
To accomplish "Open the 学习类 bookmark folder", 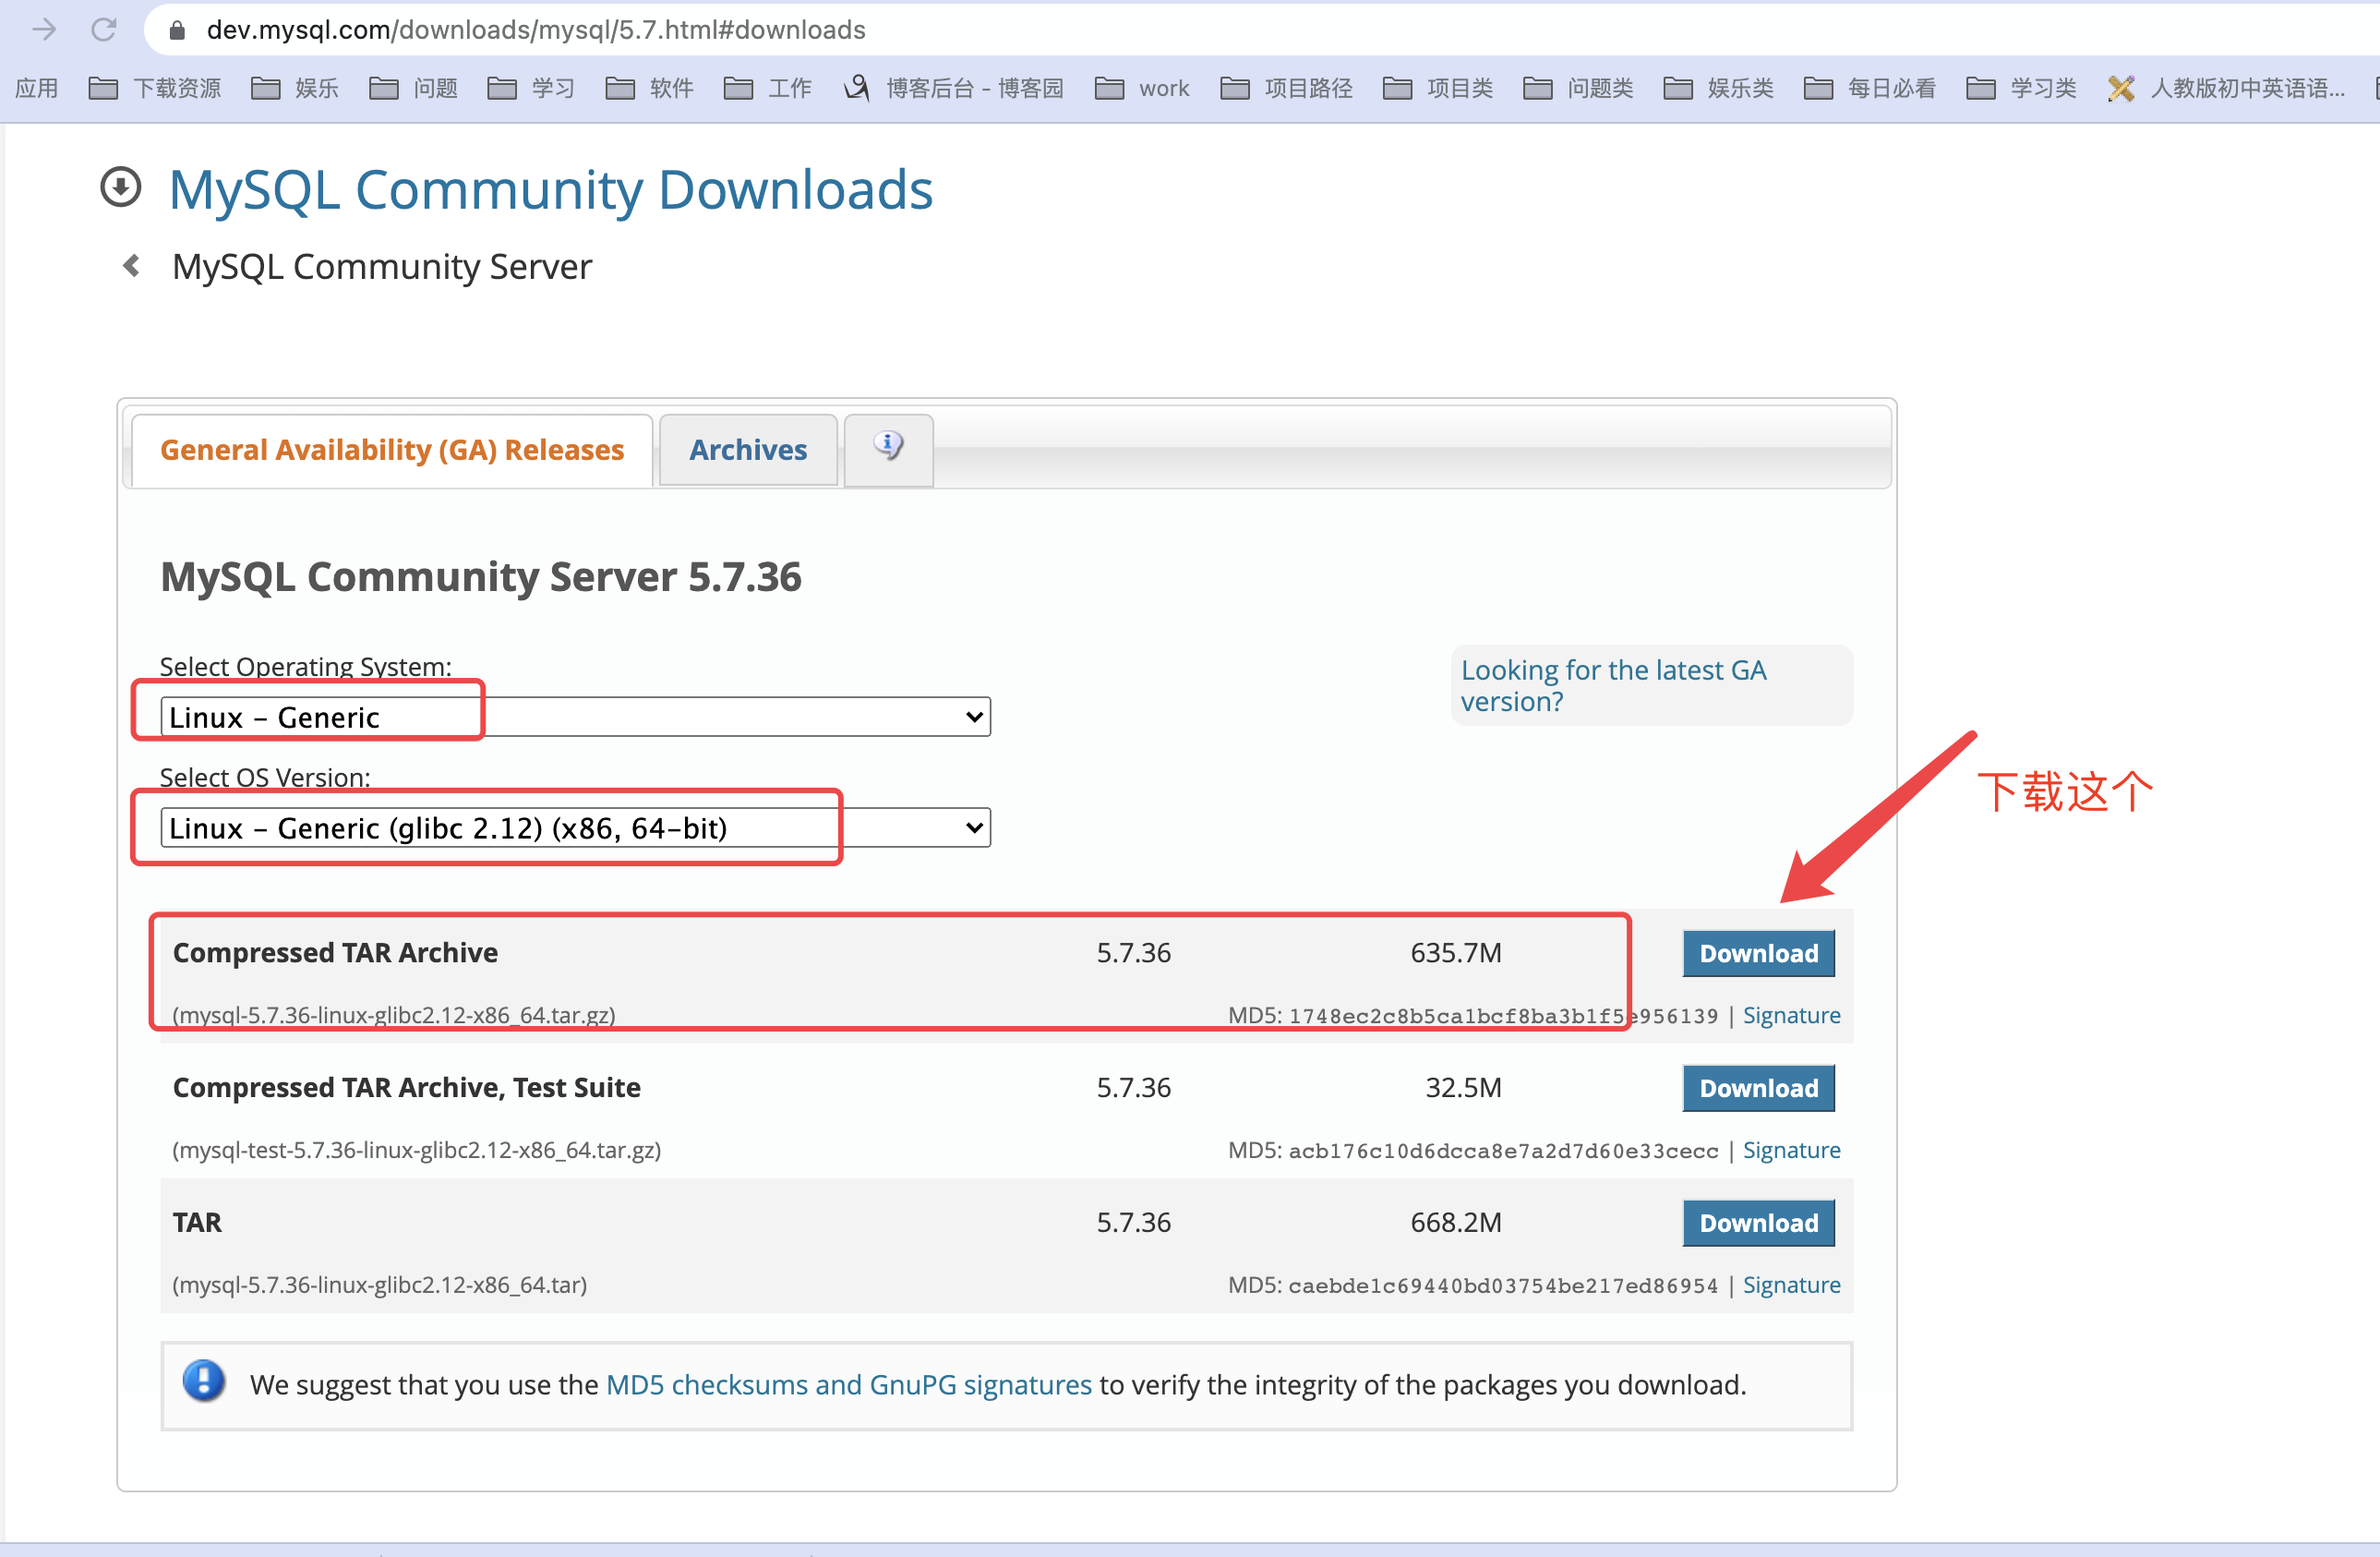I will (x=2021, y=88).
